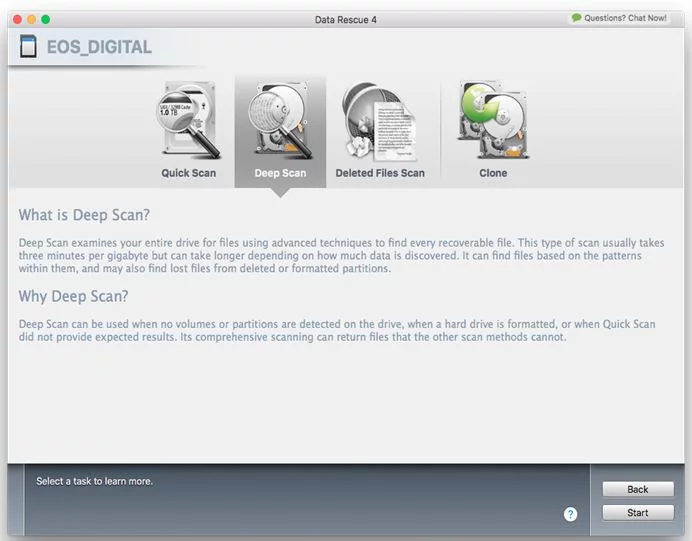The width and height of the screenshot is (692, 541).
Task: Switch to the Deep Scan label
Action: coord(280,173)
